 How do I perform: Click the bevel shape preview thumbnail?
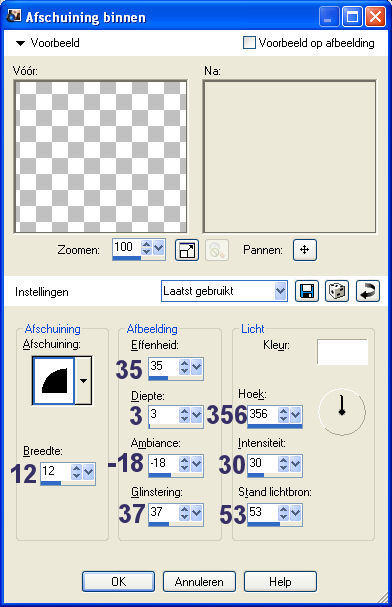tap(54, 381)
